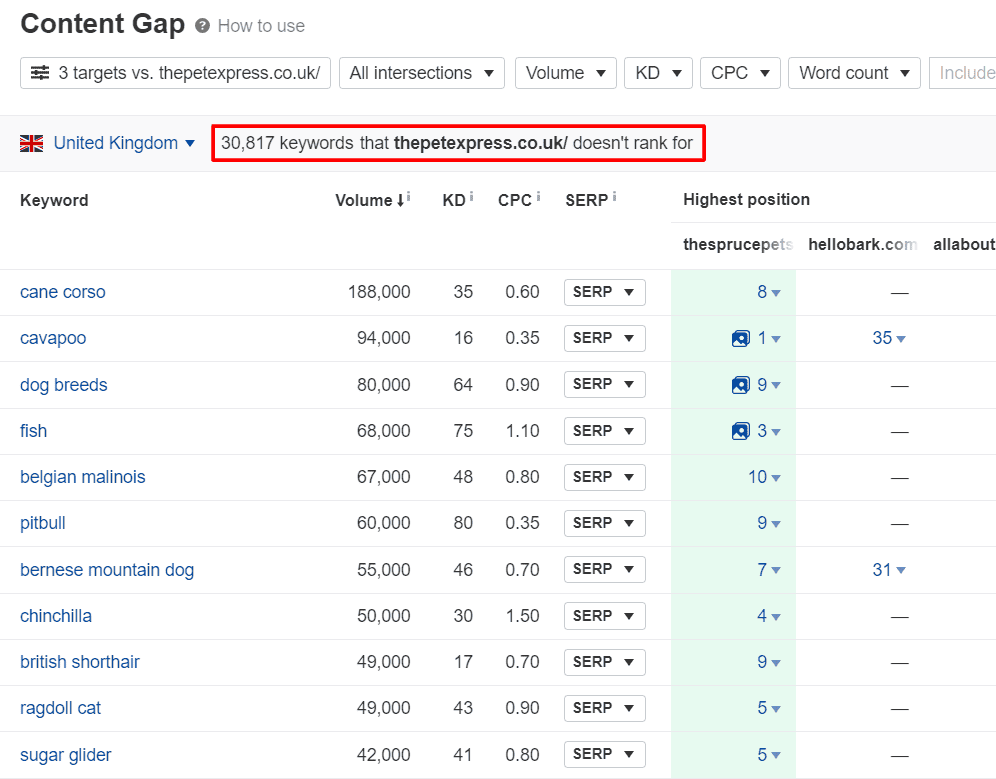The image size is (996, 779).
Task: Open the cane corso keyword link
Action: coord(63,292)
